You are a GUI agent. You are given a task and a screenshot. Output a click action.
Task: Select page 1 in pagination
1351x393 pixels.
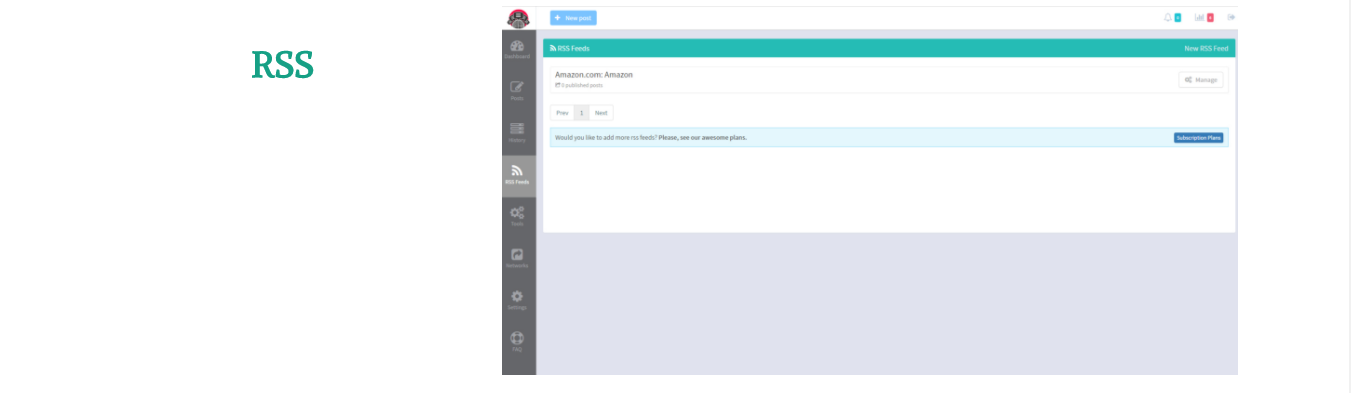pos(581,113)
